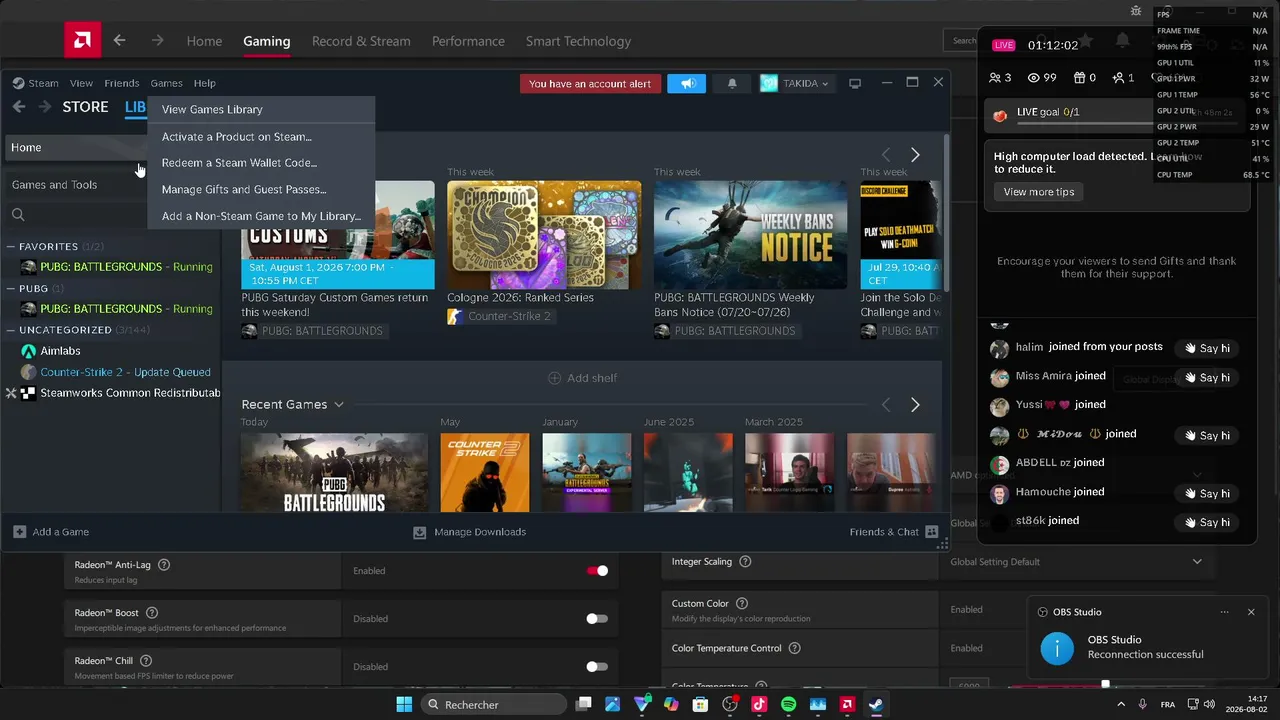Click 'You have an account alert' button
This screenshot has width=1280, height=720.
click(x=590, y=84)
